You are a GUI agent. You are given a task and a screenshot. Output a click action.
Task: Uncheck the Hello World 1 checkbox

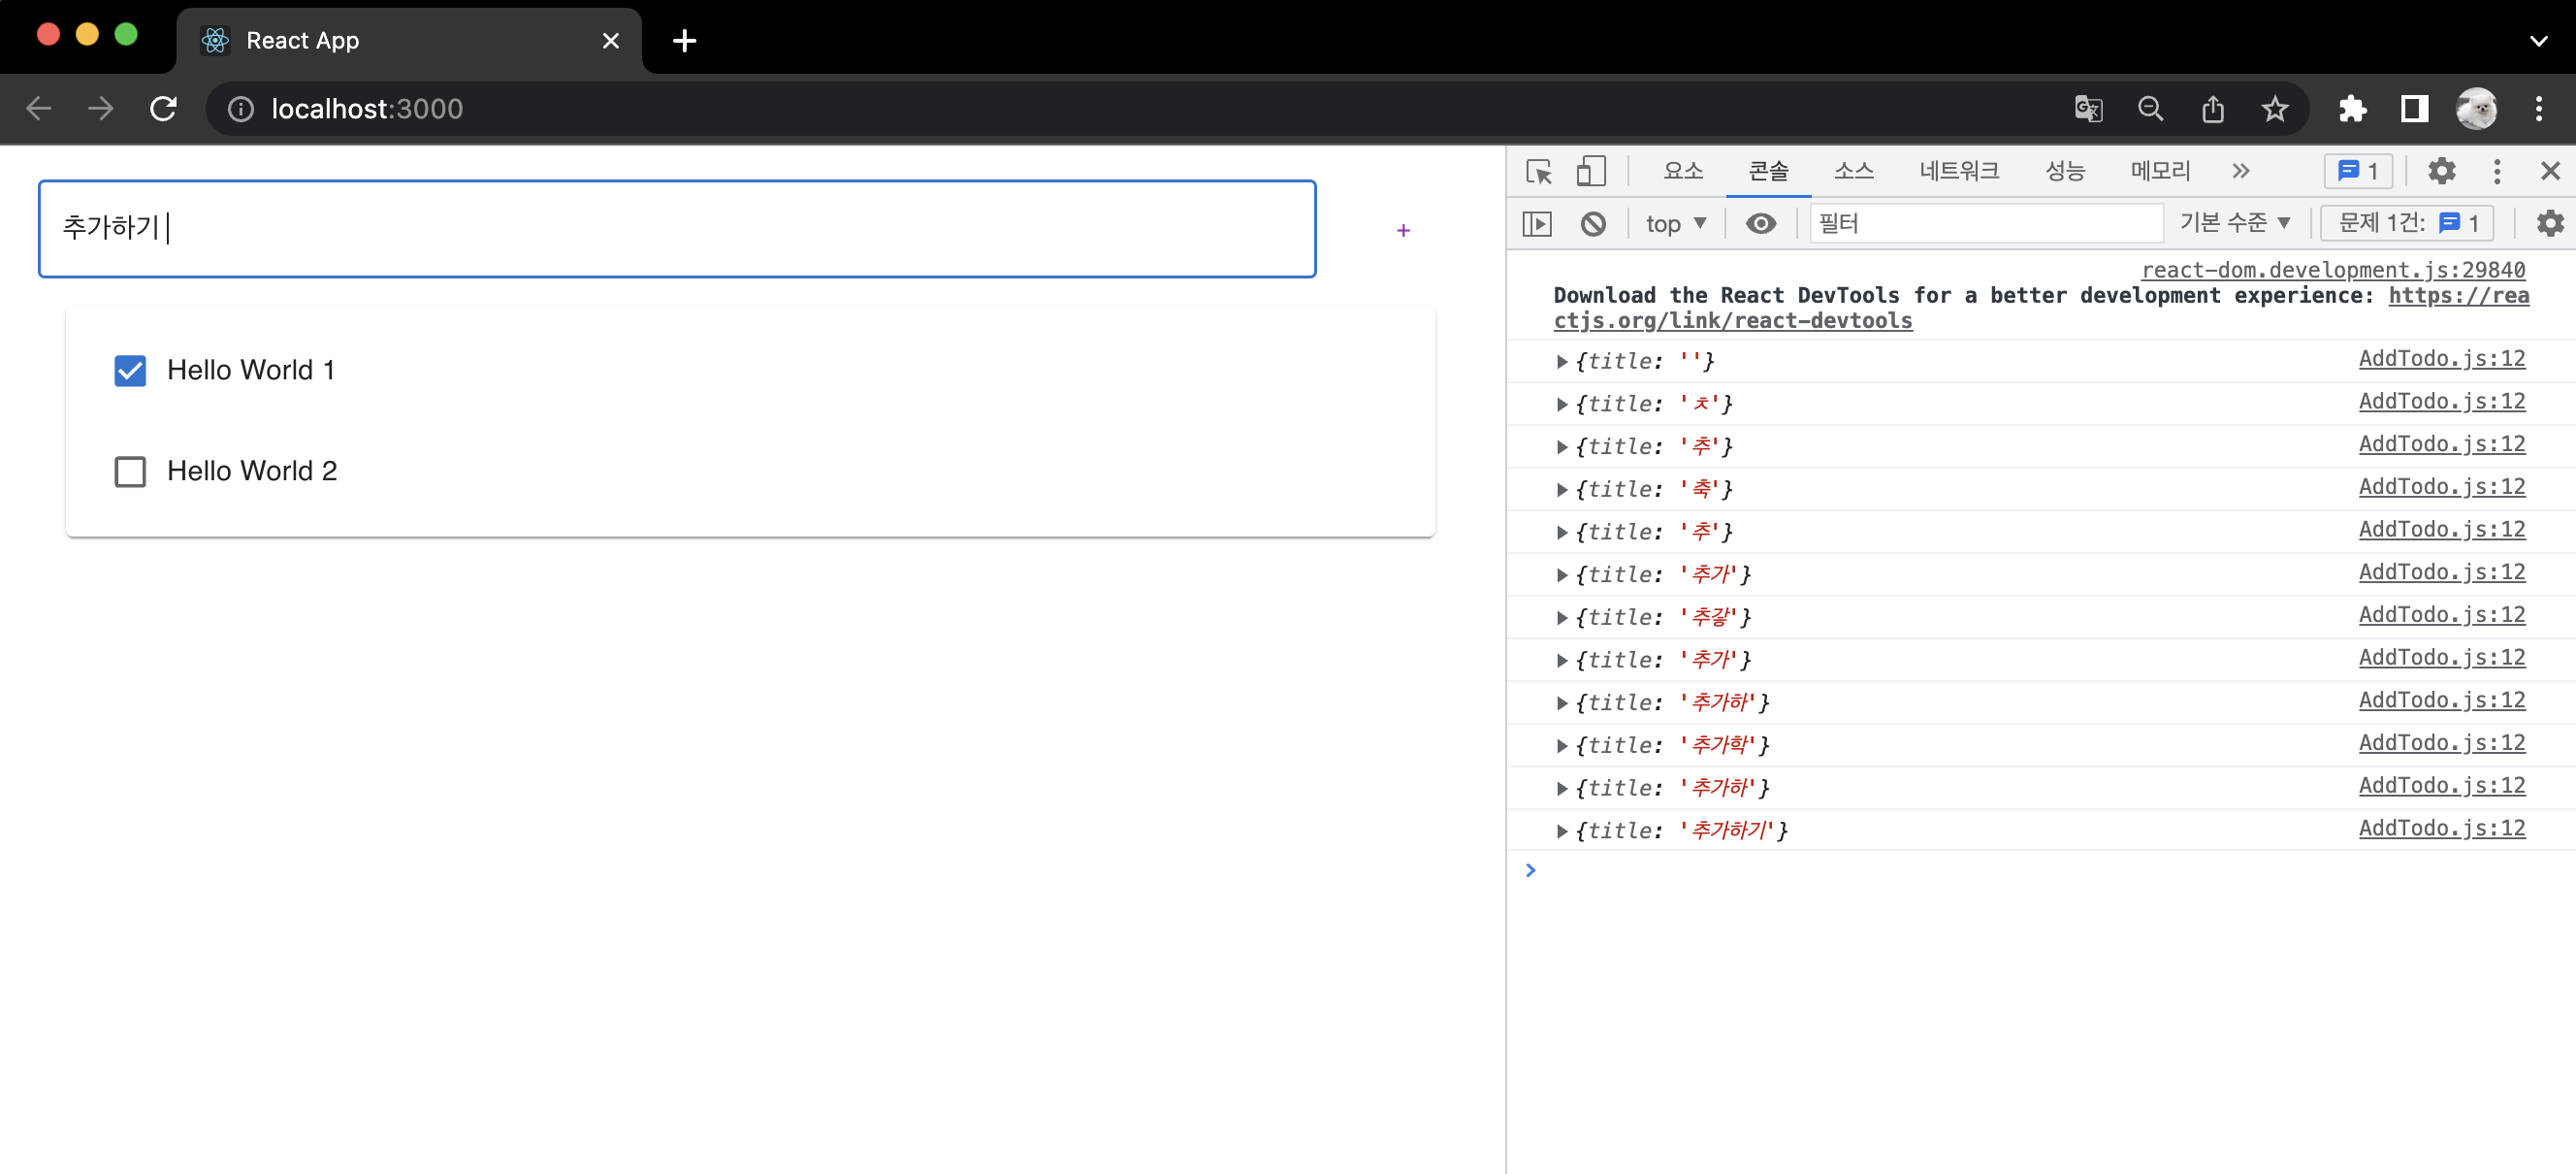[x=130, y=371]
